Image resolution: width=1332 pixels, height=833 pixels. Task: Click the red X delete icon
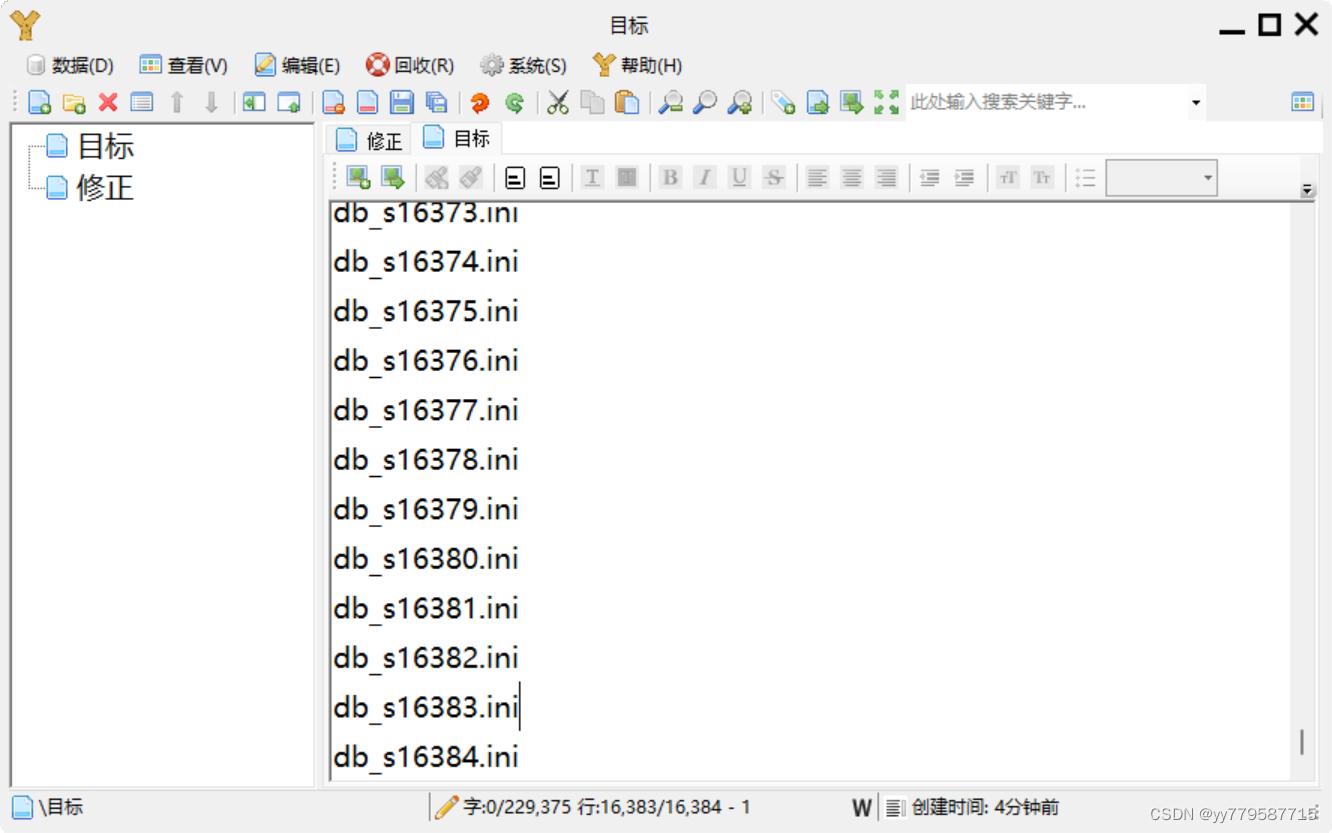tap(108, 102)
